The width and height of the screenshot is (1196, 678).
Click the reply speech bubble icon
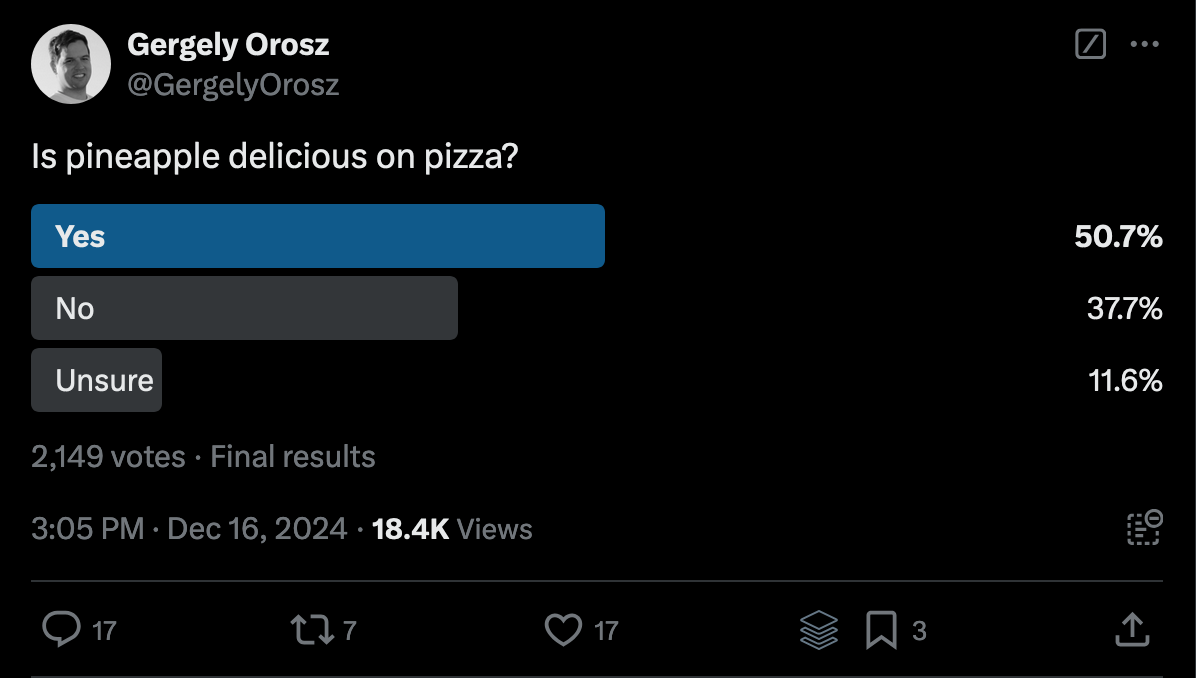click(x=62, y=630)
